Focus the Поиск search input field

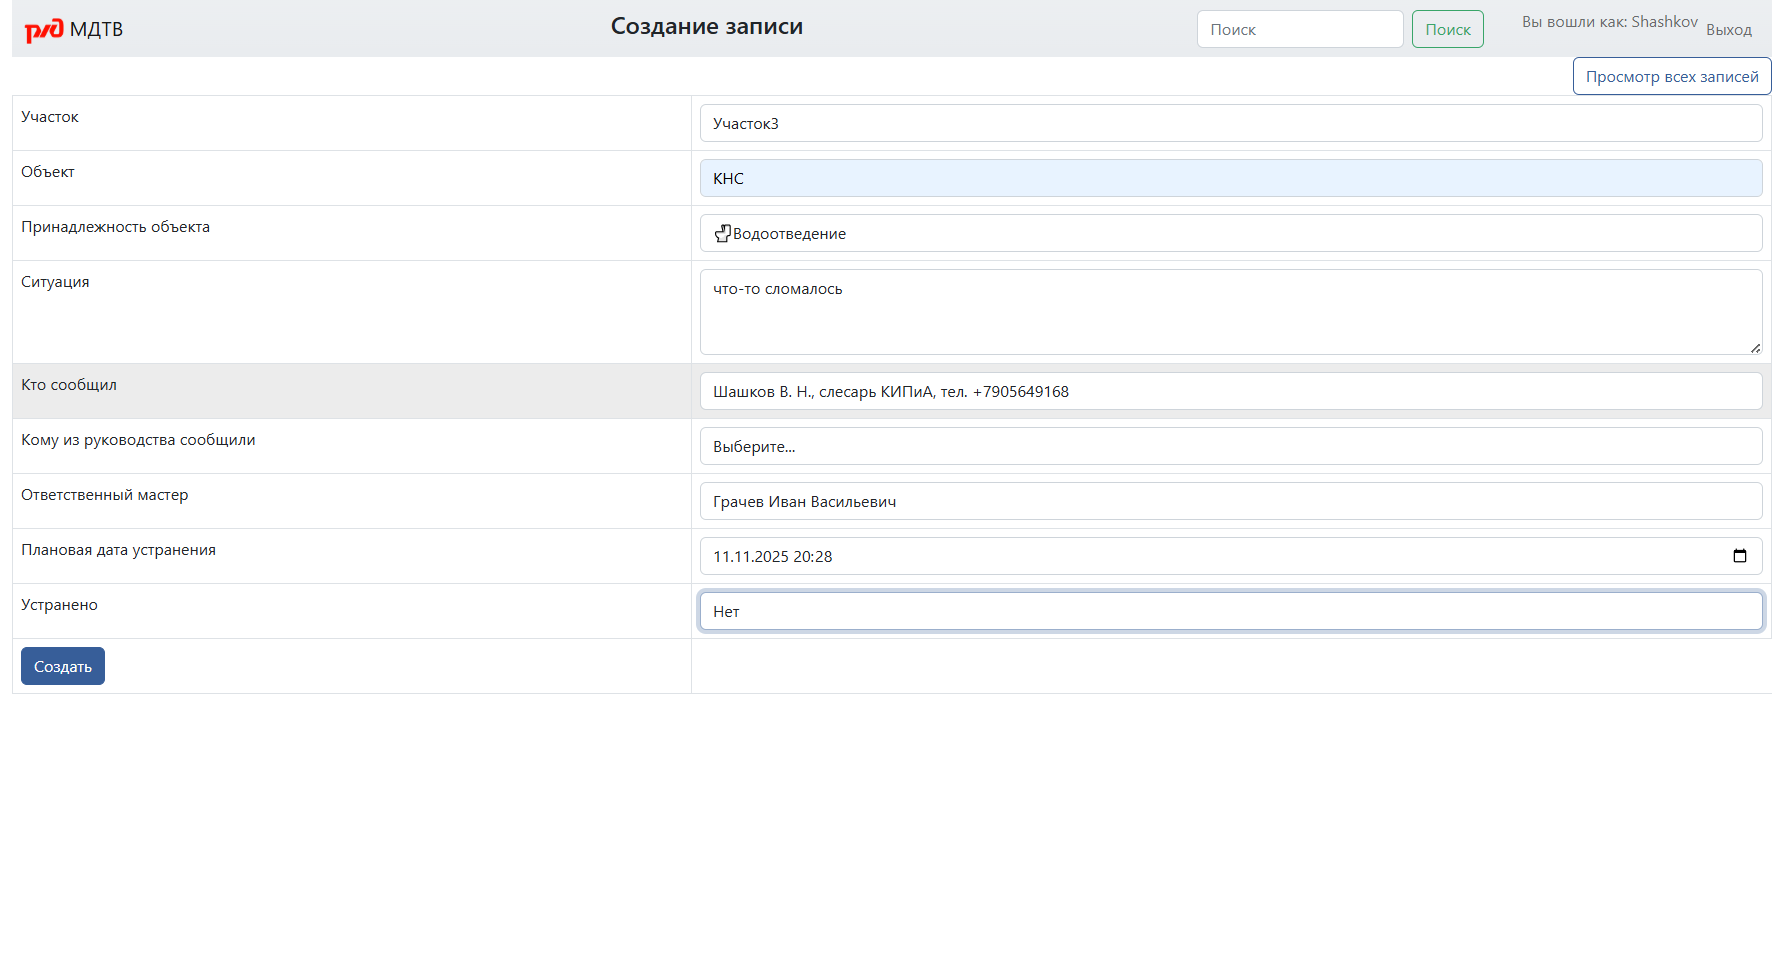click(1299, 29)
